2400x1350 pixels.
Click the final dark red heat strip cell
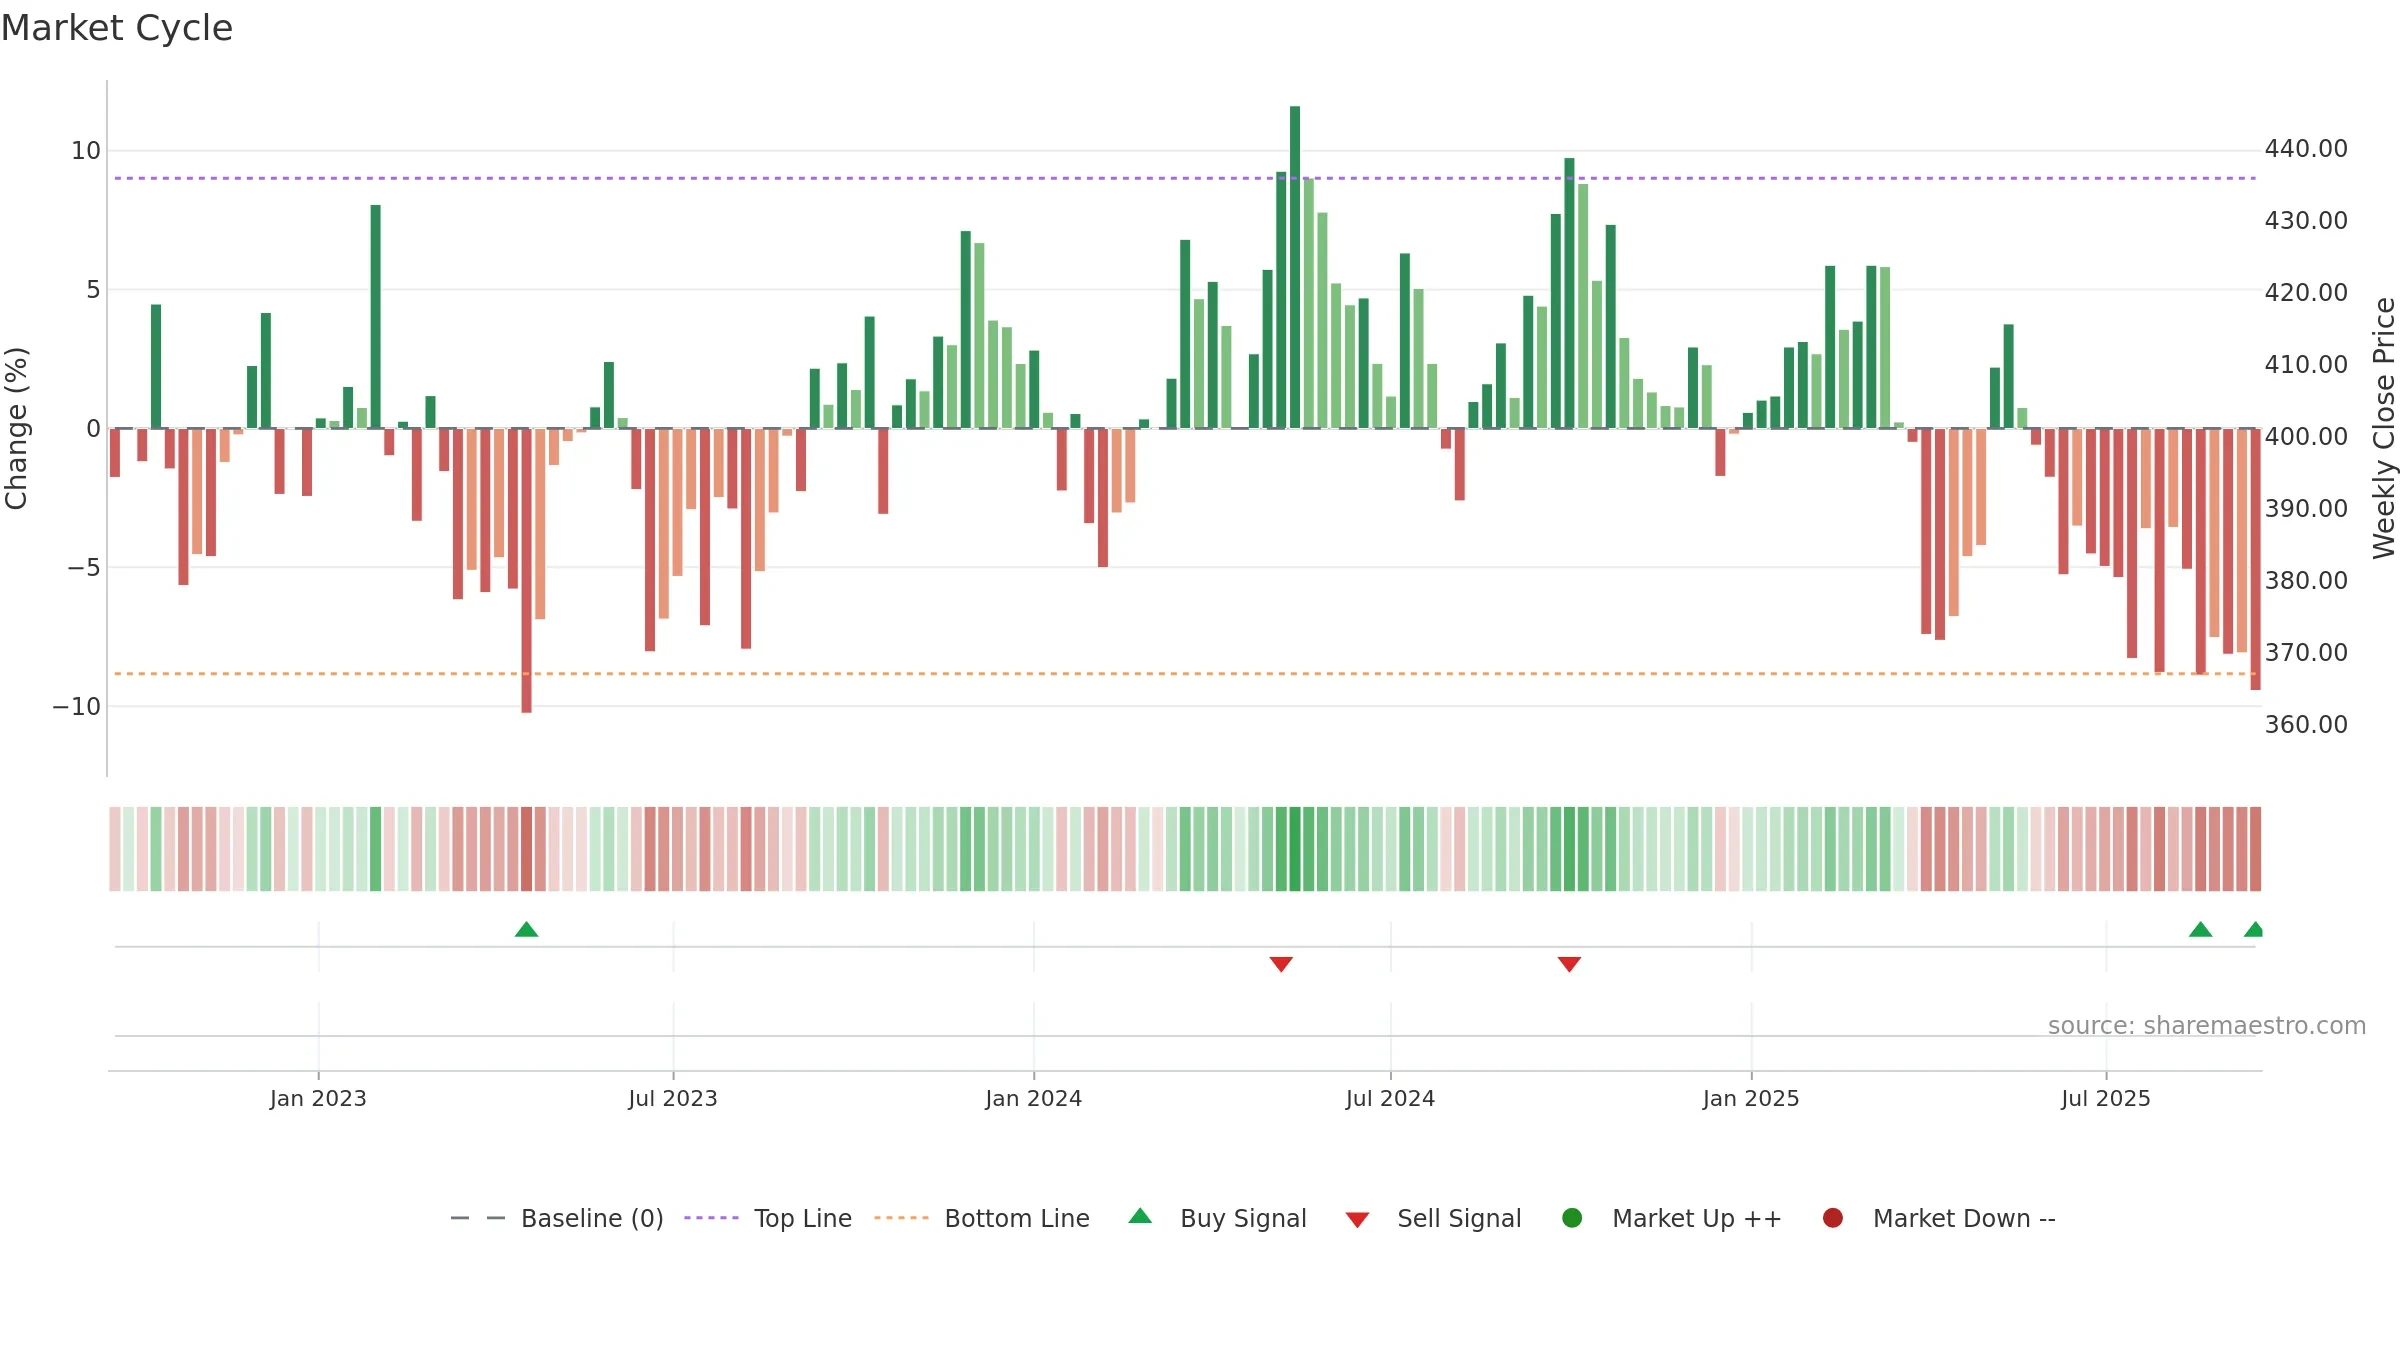click(2255, 849)
